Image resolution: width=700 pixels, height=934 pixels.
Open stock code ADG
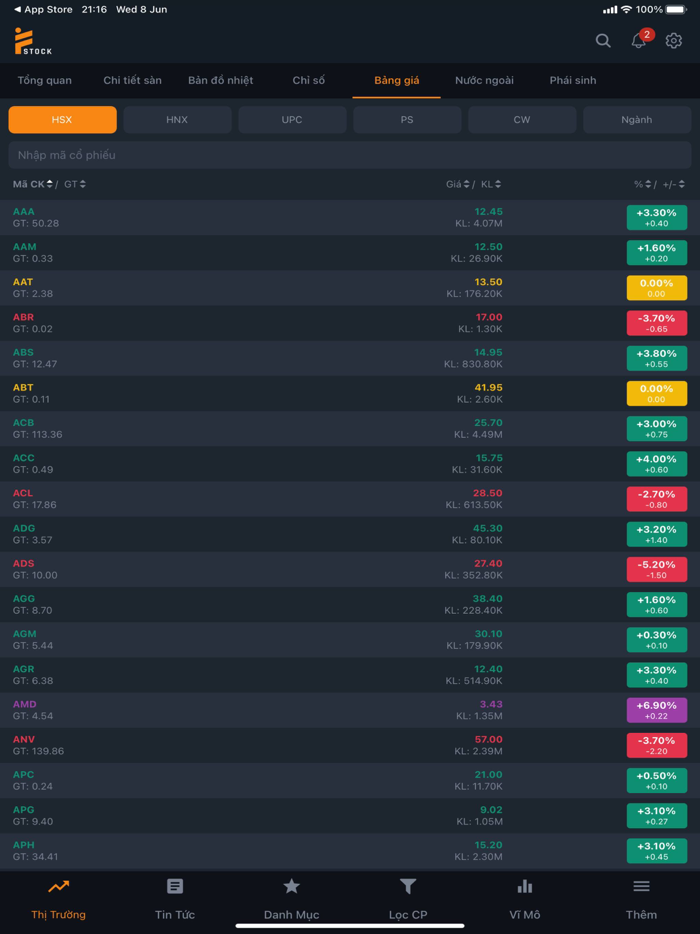coord(24,528)
